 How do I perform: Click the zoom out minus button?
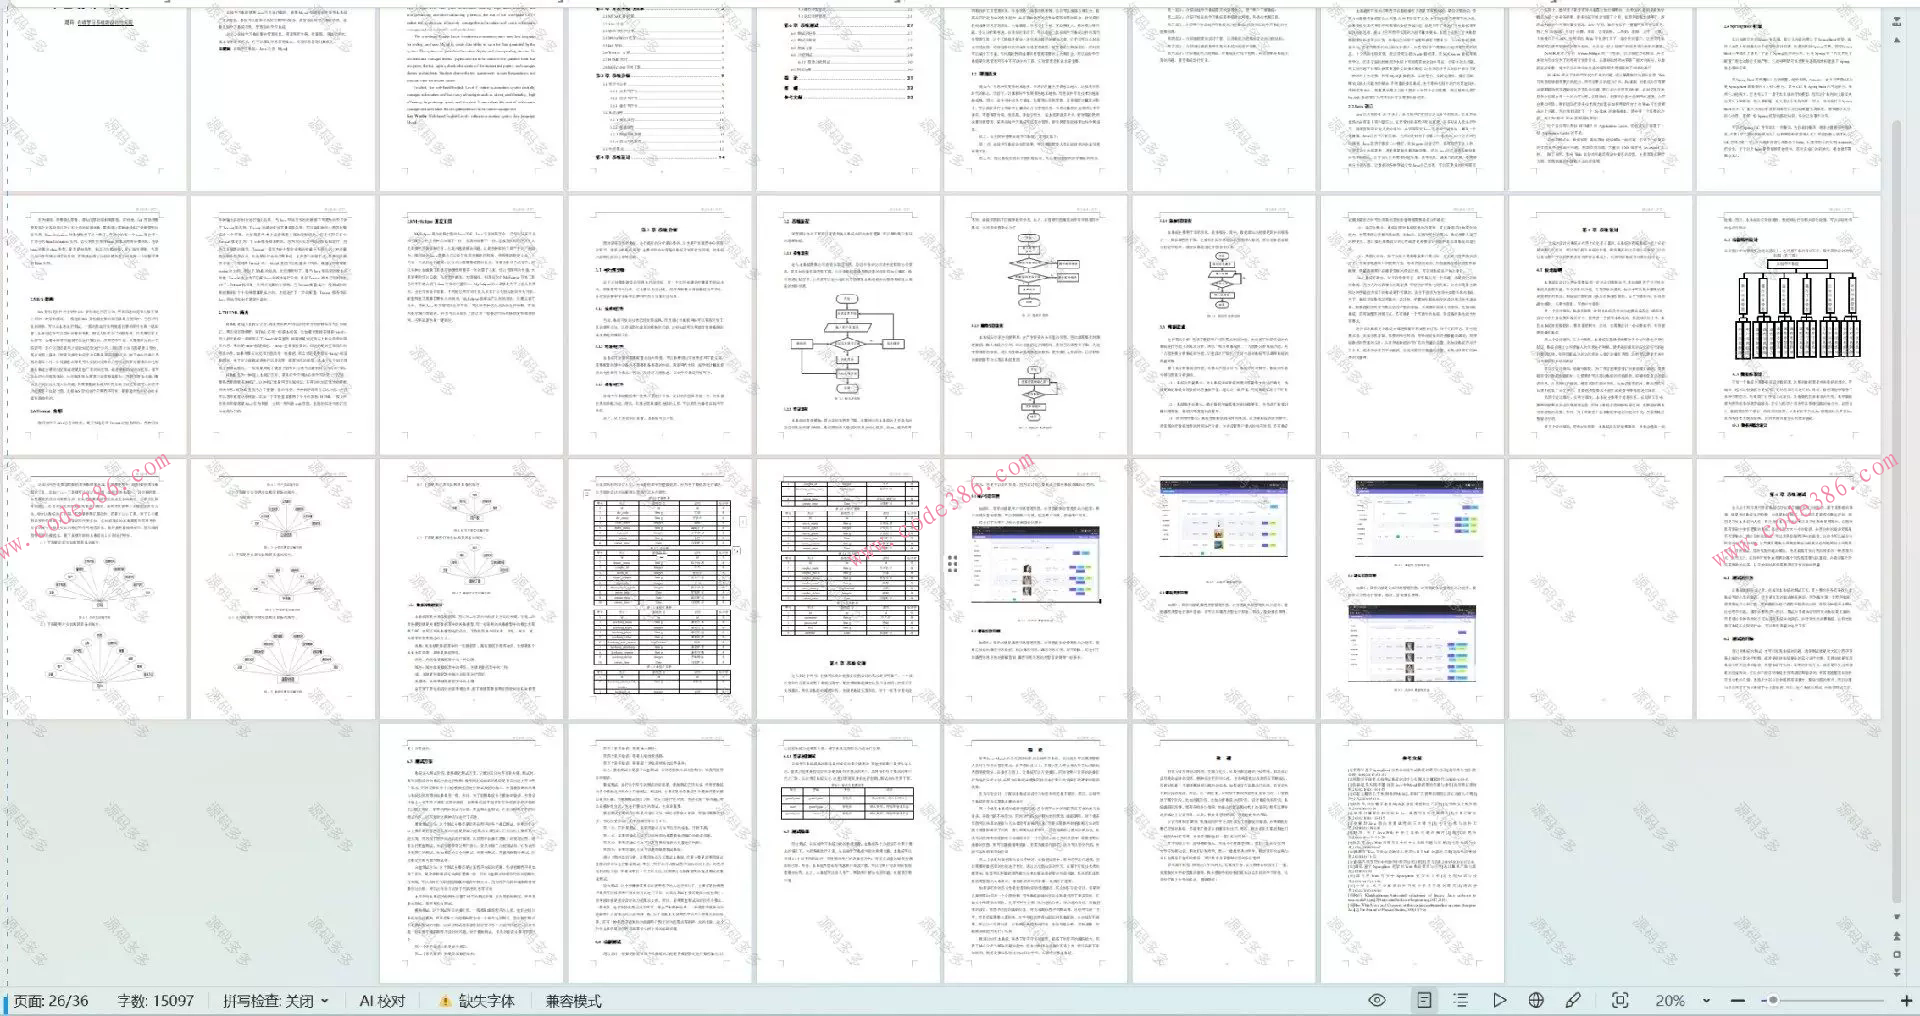pos(1738,1000)
